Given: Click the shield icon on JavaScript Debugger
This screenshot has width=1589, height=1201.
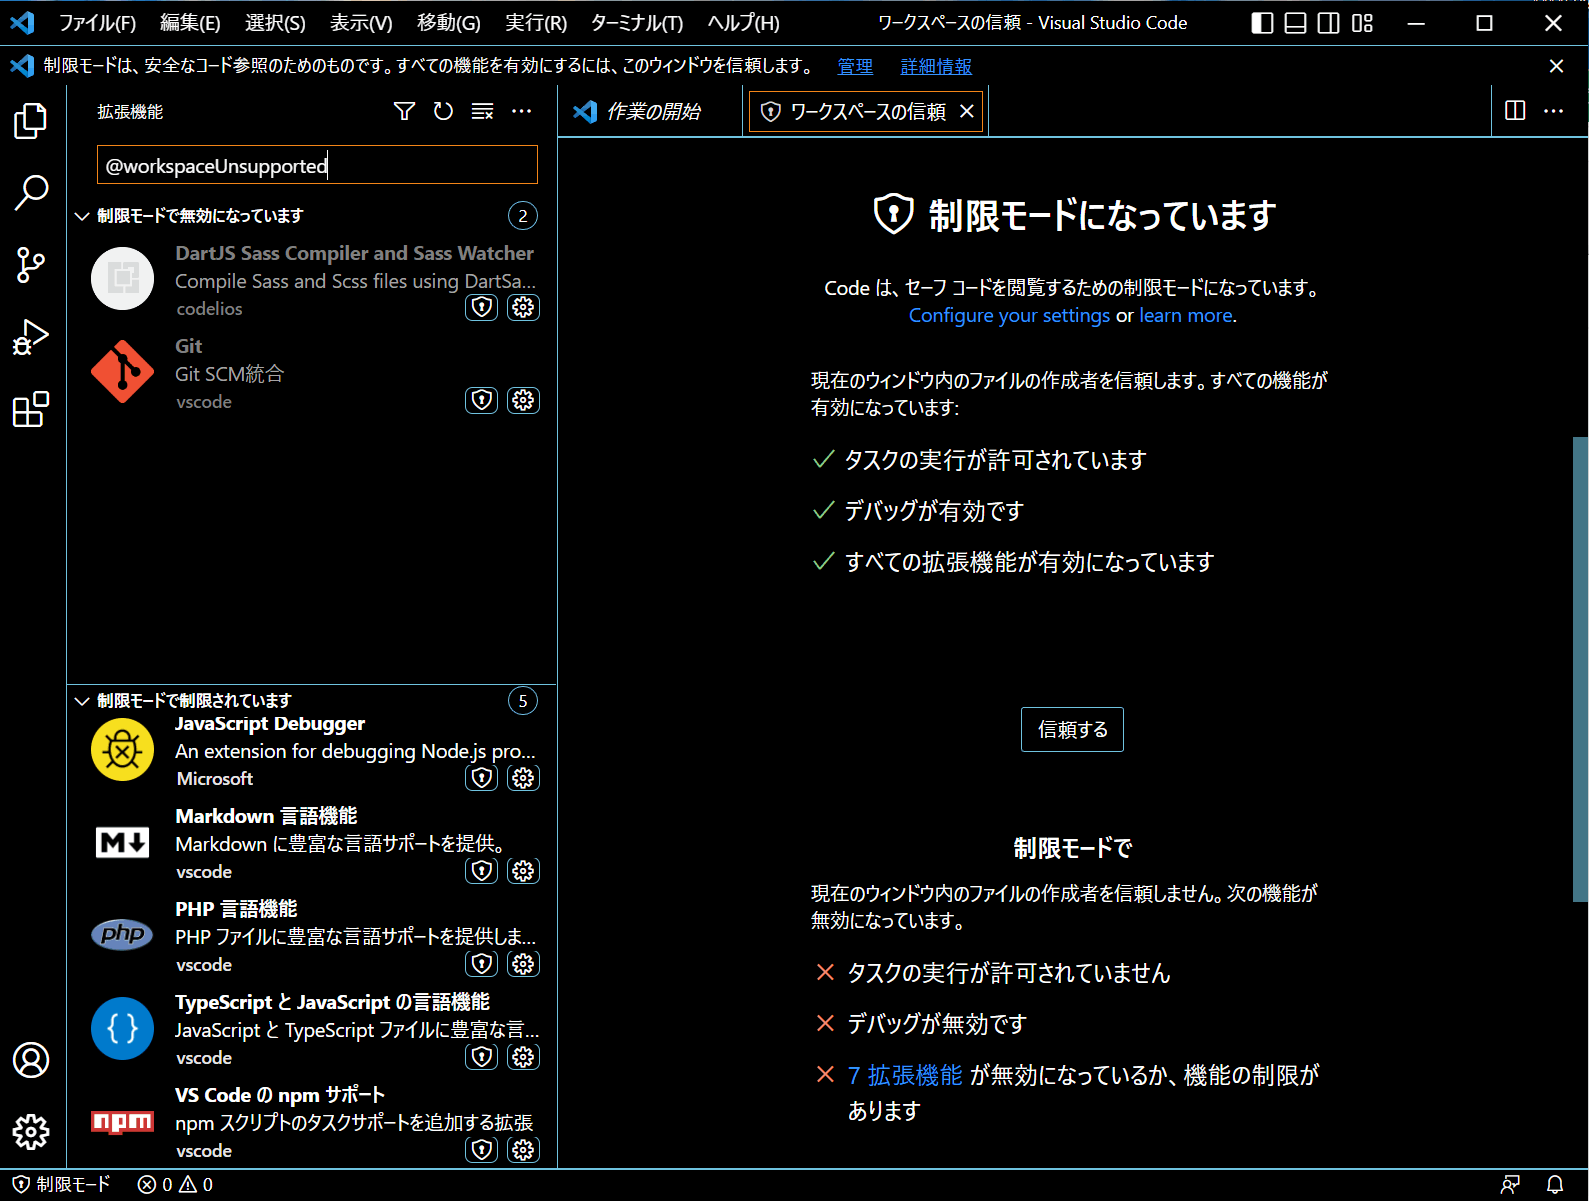Looking at the screenshot, I should tap(482, 778).
